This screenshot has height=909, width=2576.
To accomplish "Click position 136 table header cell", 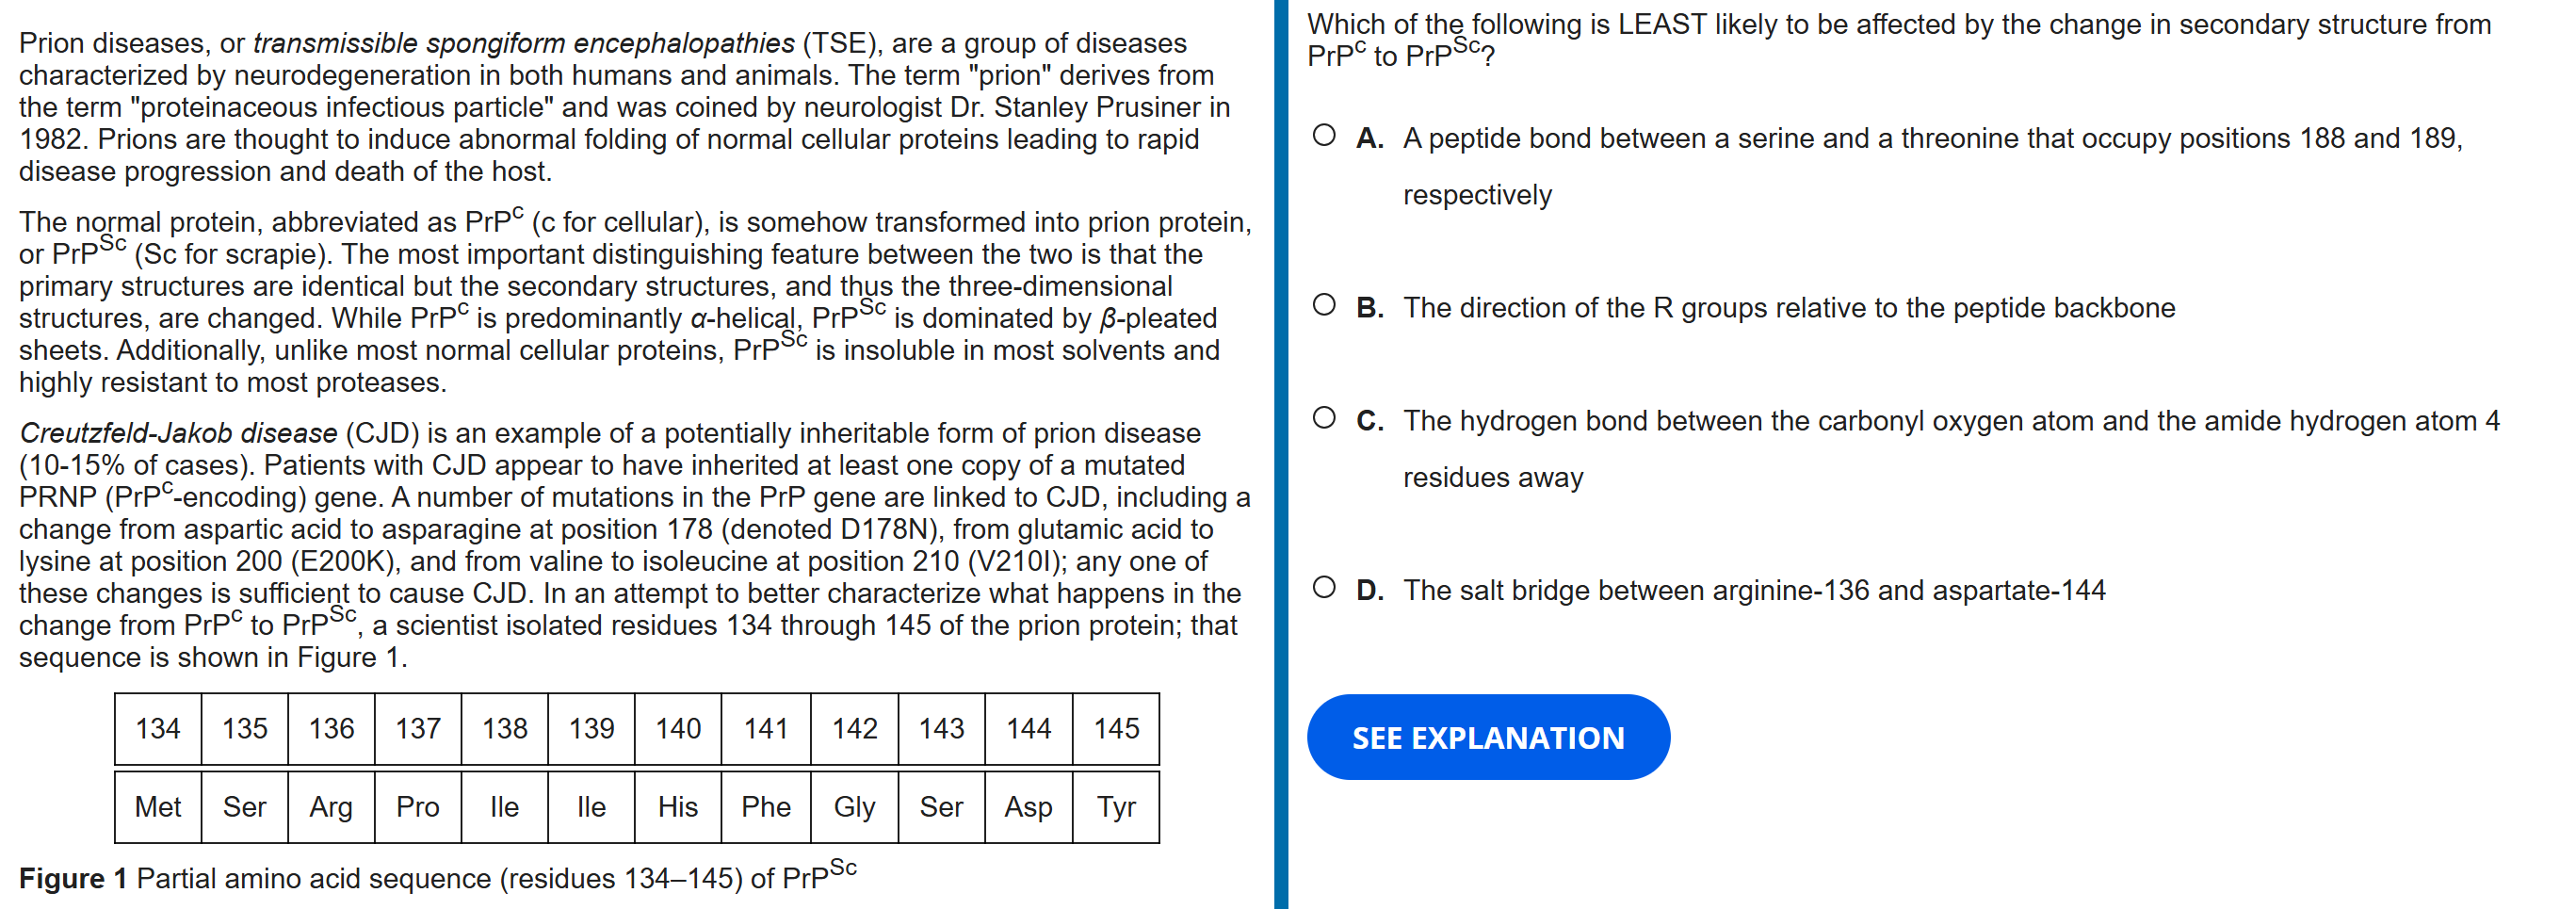I will pyautogui.click(x=331, y=729).
